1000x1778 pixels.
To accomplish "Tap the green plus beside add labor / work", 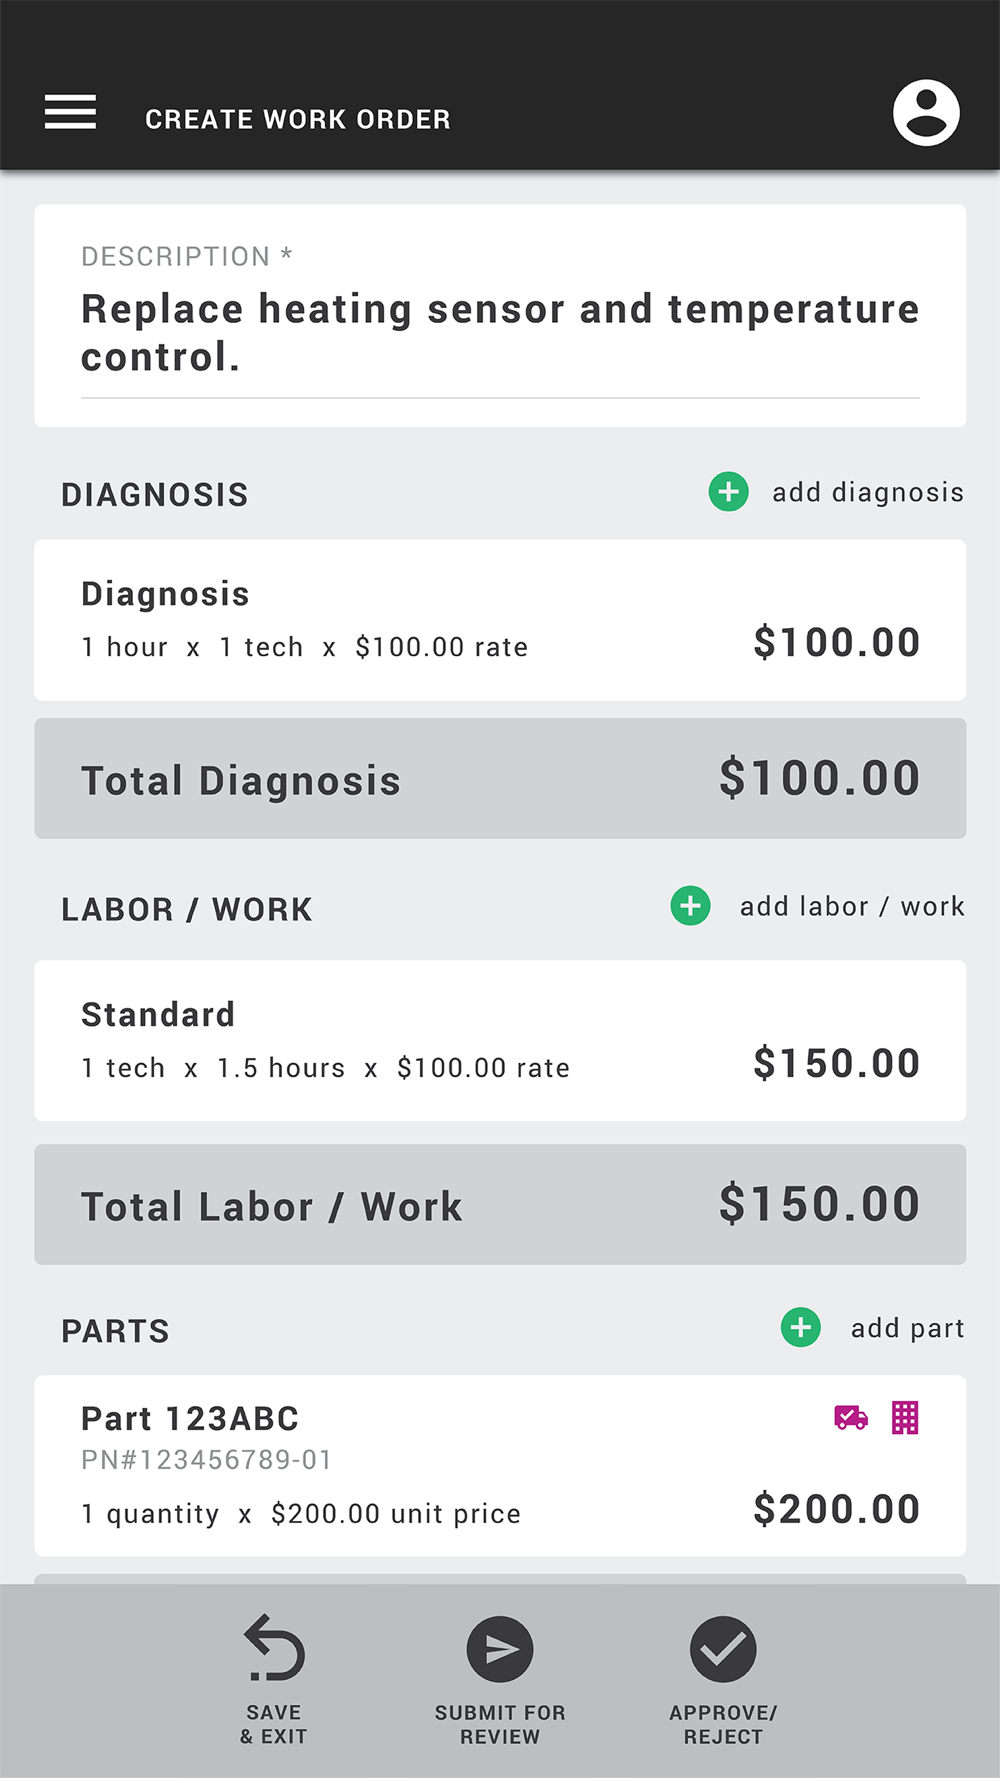I will (690, 906).
